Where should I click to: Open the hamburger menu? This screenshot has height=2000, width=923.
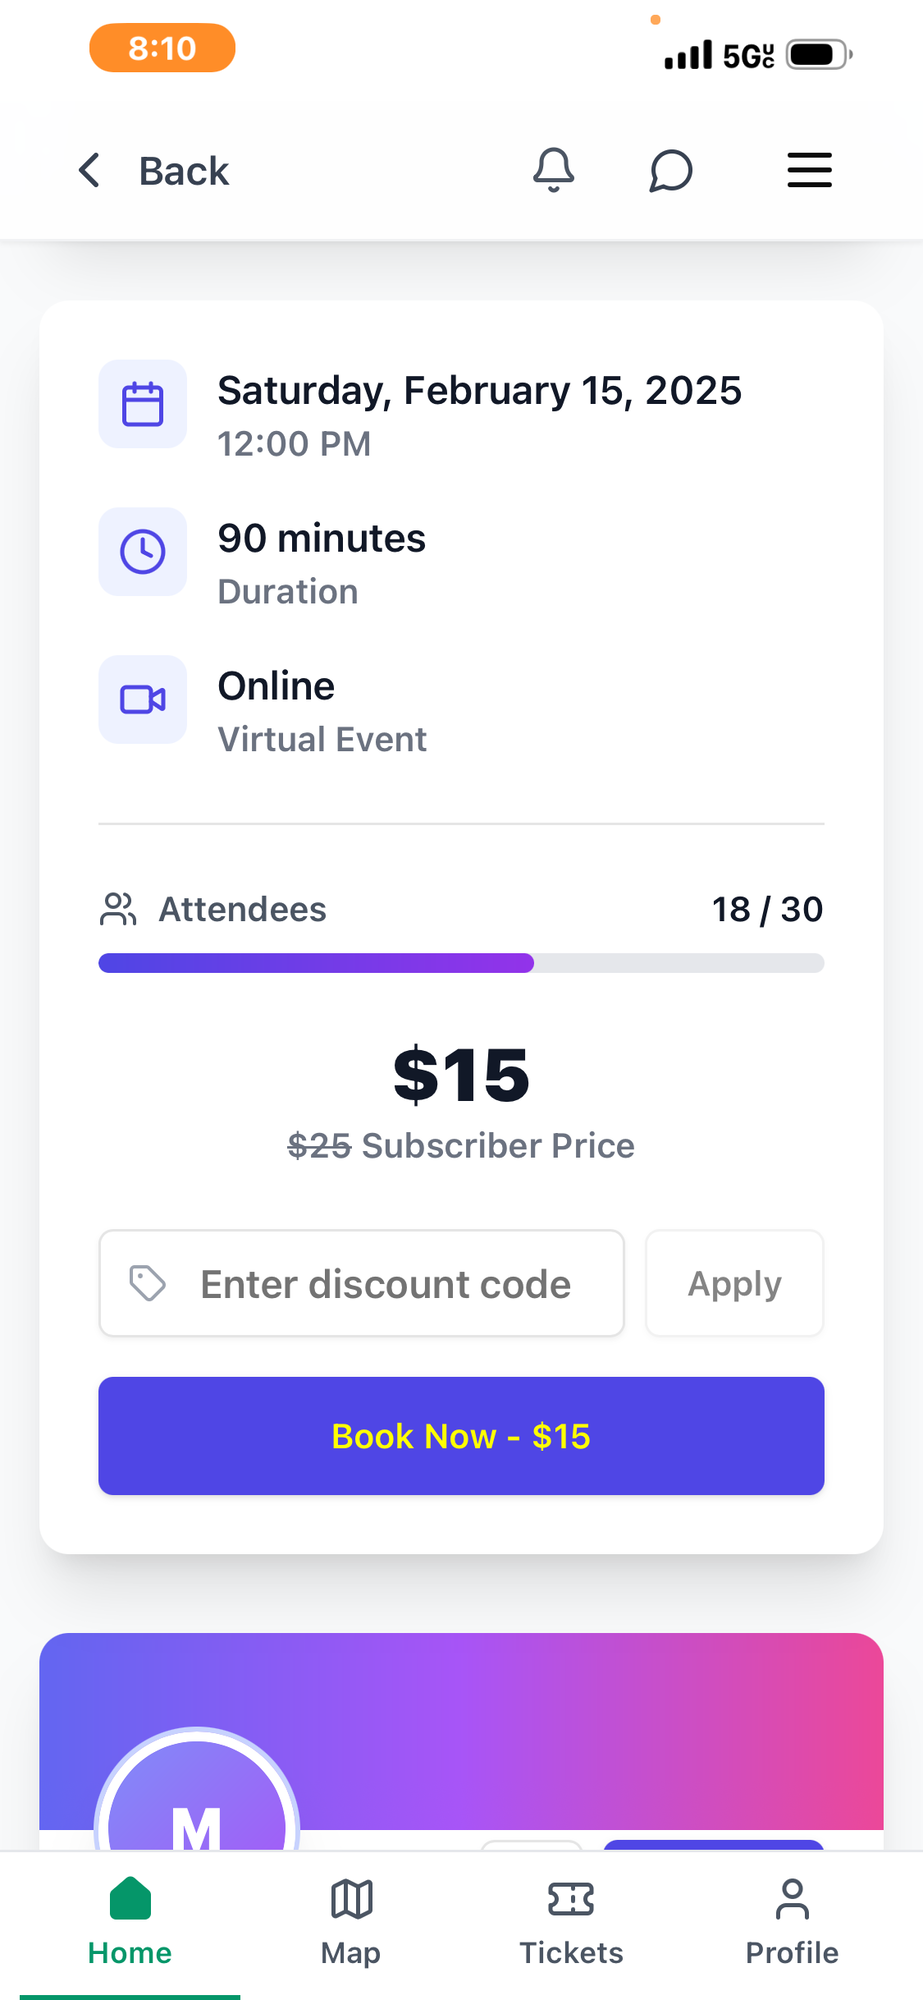tap(809, 170)
